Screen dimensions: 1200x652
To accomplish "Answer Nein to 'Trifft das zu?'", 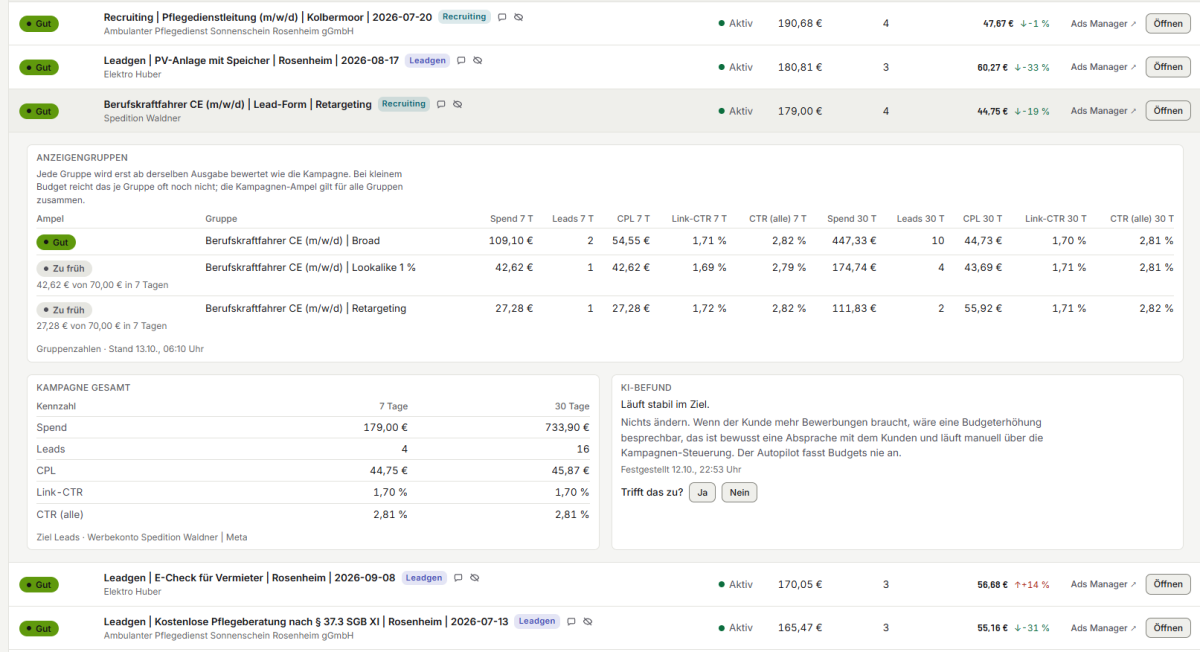I will point(740,492).
